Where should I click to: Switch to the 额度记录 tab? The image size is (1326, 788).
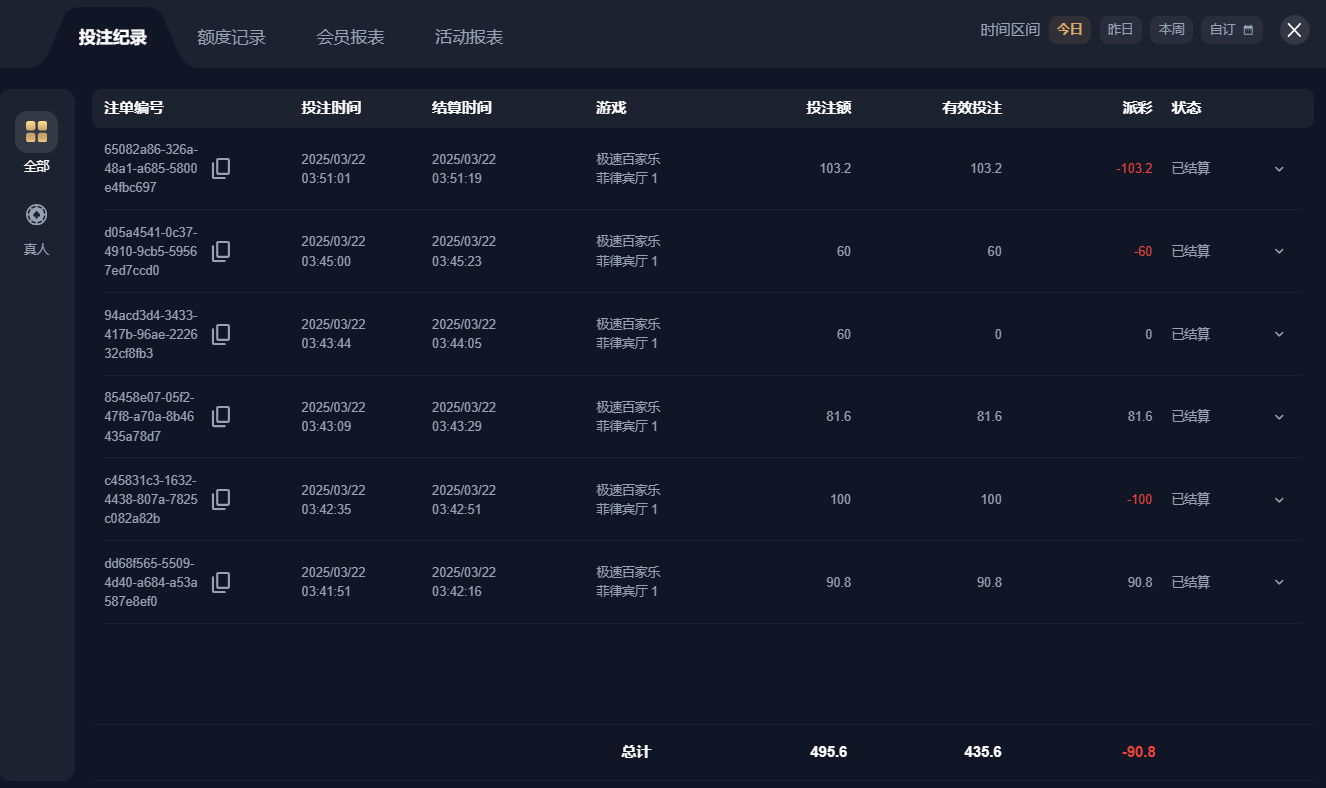231,37
